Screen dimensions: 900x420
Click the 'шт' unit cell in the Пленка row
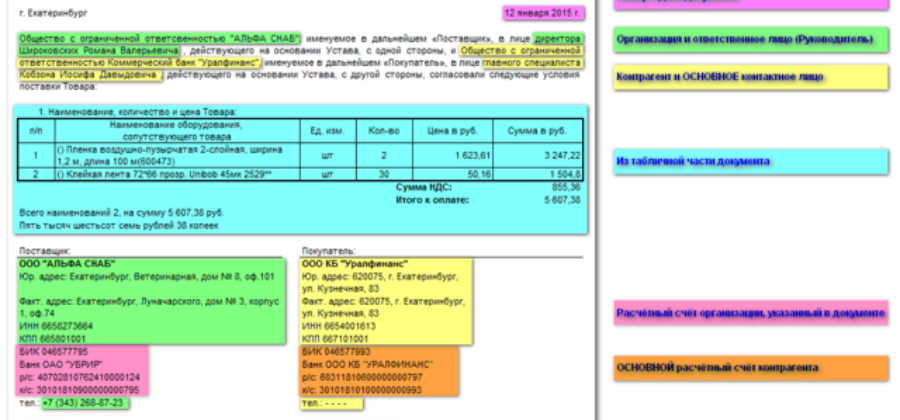point(328,155)
